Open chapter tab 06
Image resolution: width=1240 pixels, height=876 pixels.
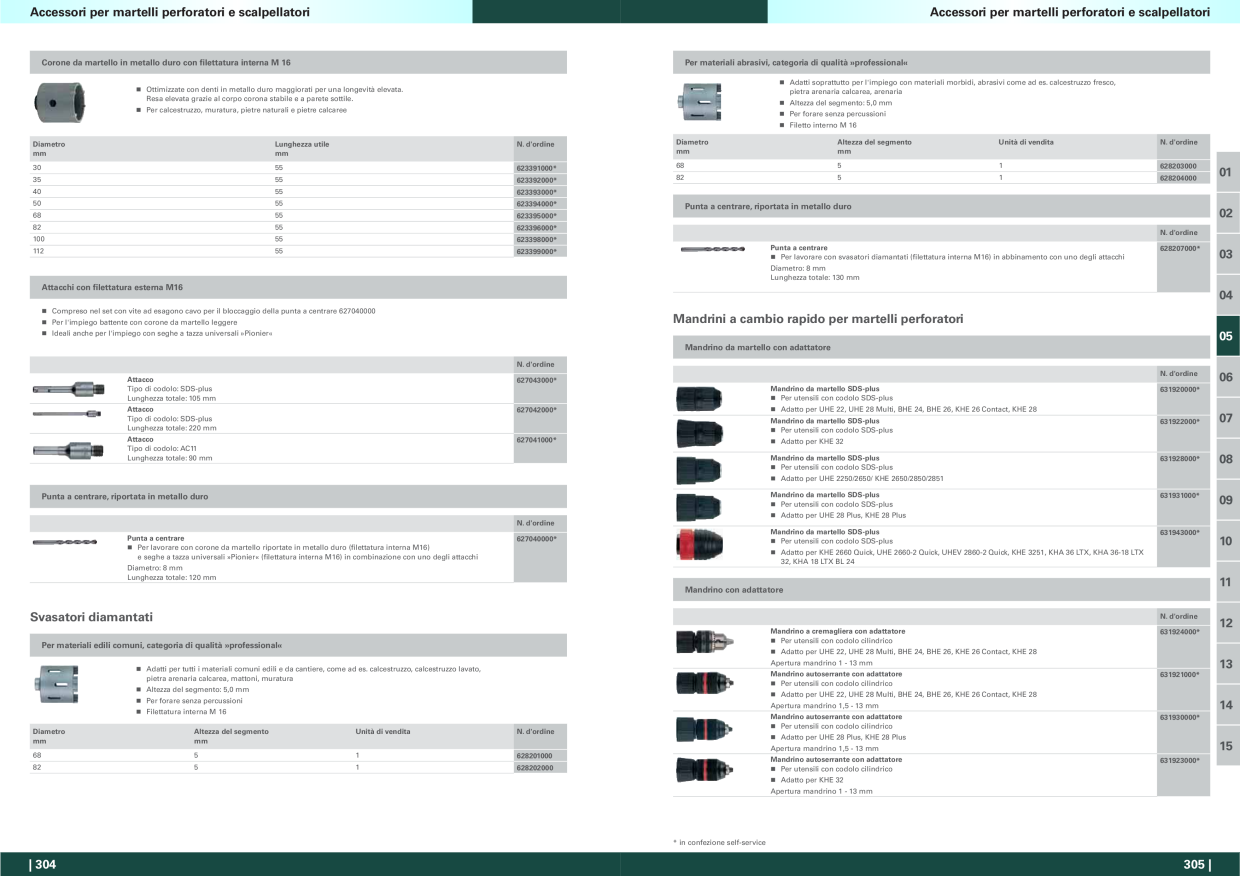[x=1227, y=377]
